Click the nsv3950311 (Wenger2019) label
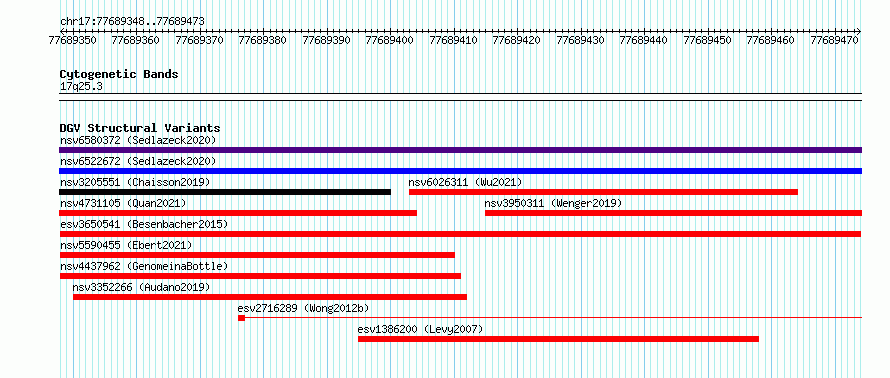Image resolution: width=890 pixels, height=378 pixels. click(x=553, y=203)
